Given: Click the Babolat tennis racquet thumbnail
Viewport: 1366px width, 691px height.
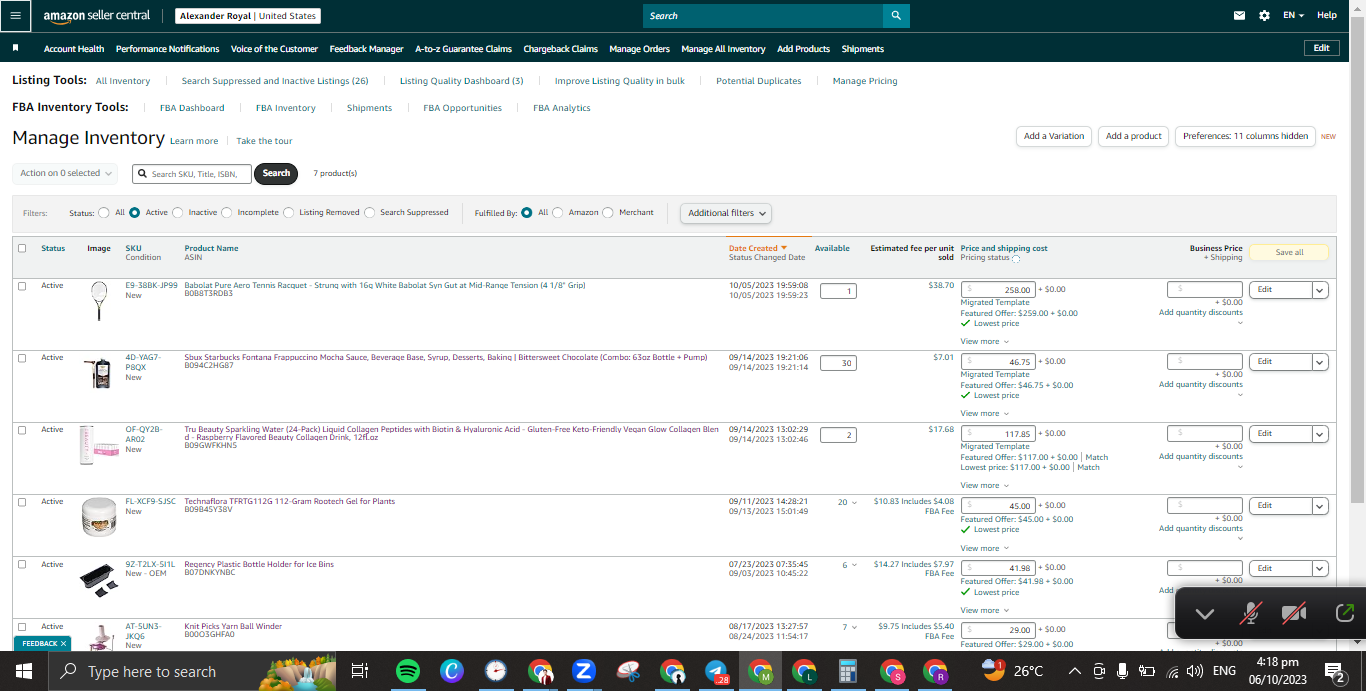Looking at the screenshot, I should [x=99, y=300].
